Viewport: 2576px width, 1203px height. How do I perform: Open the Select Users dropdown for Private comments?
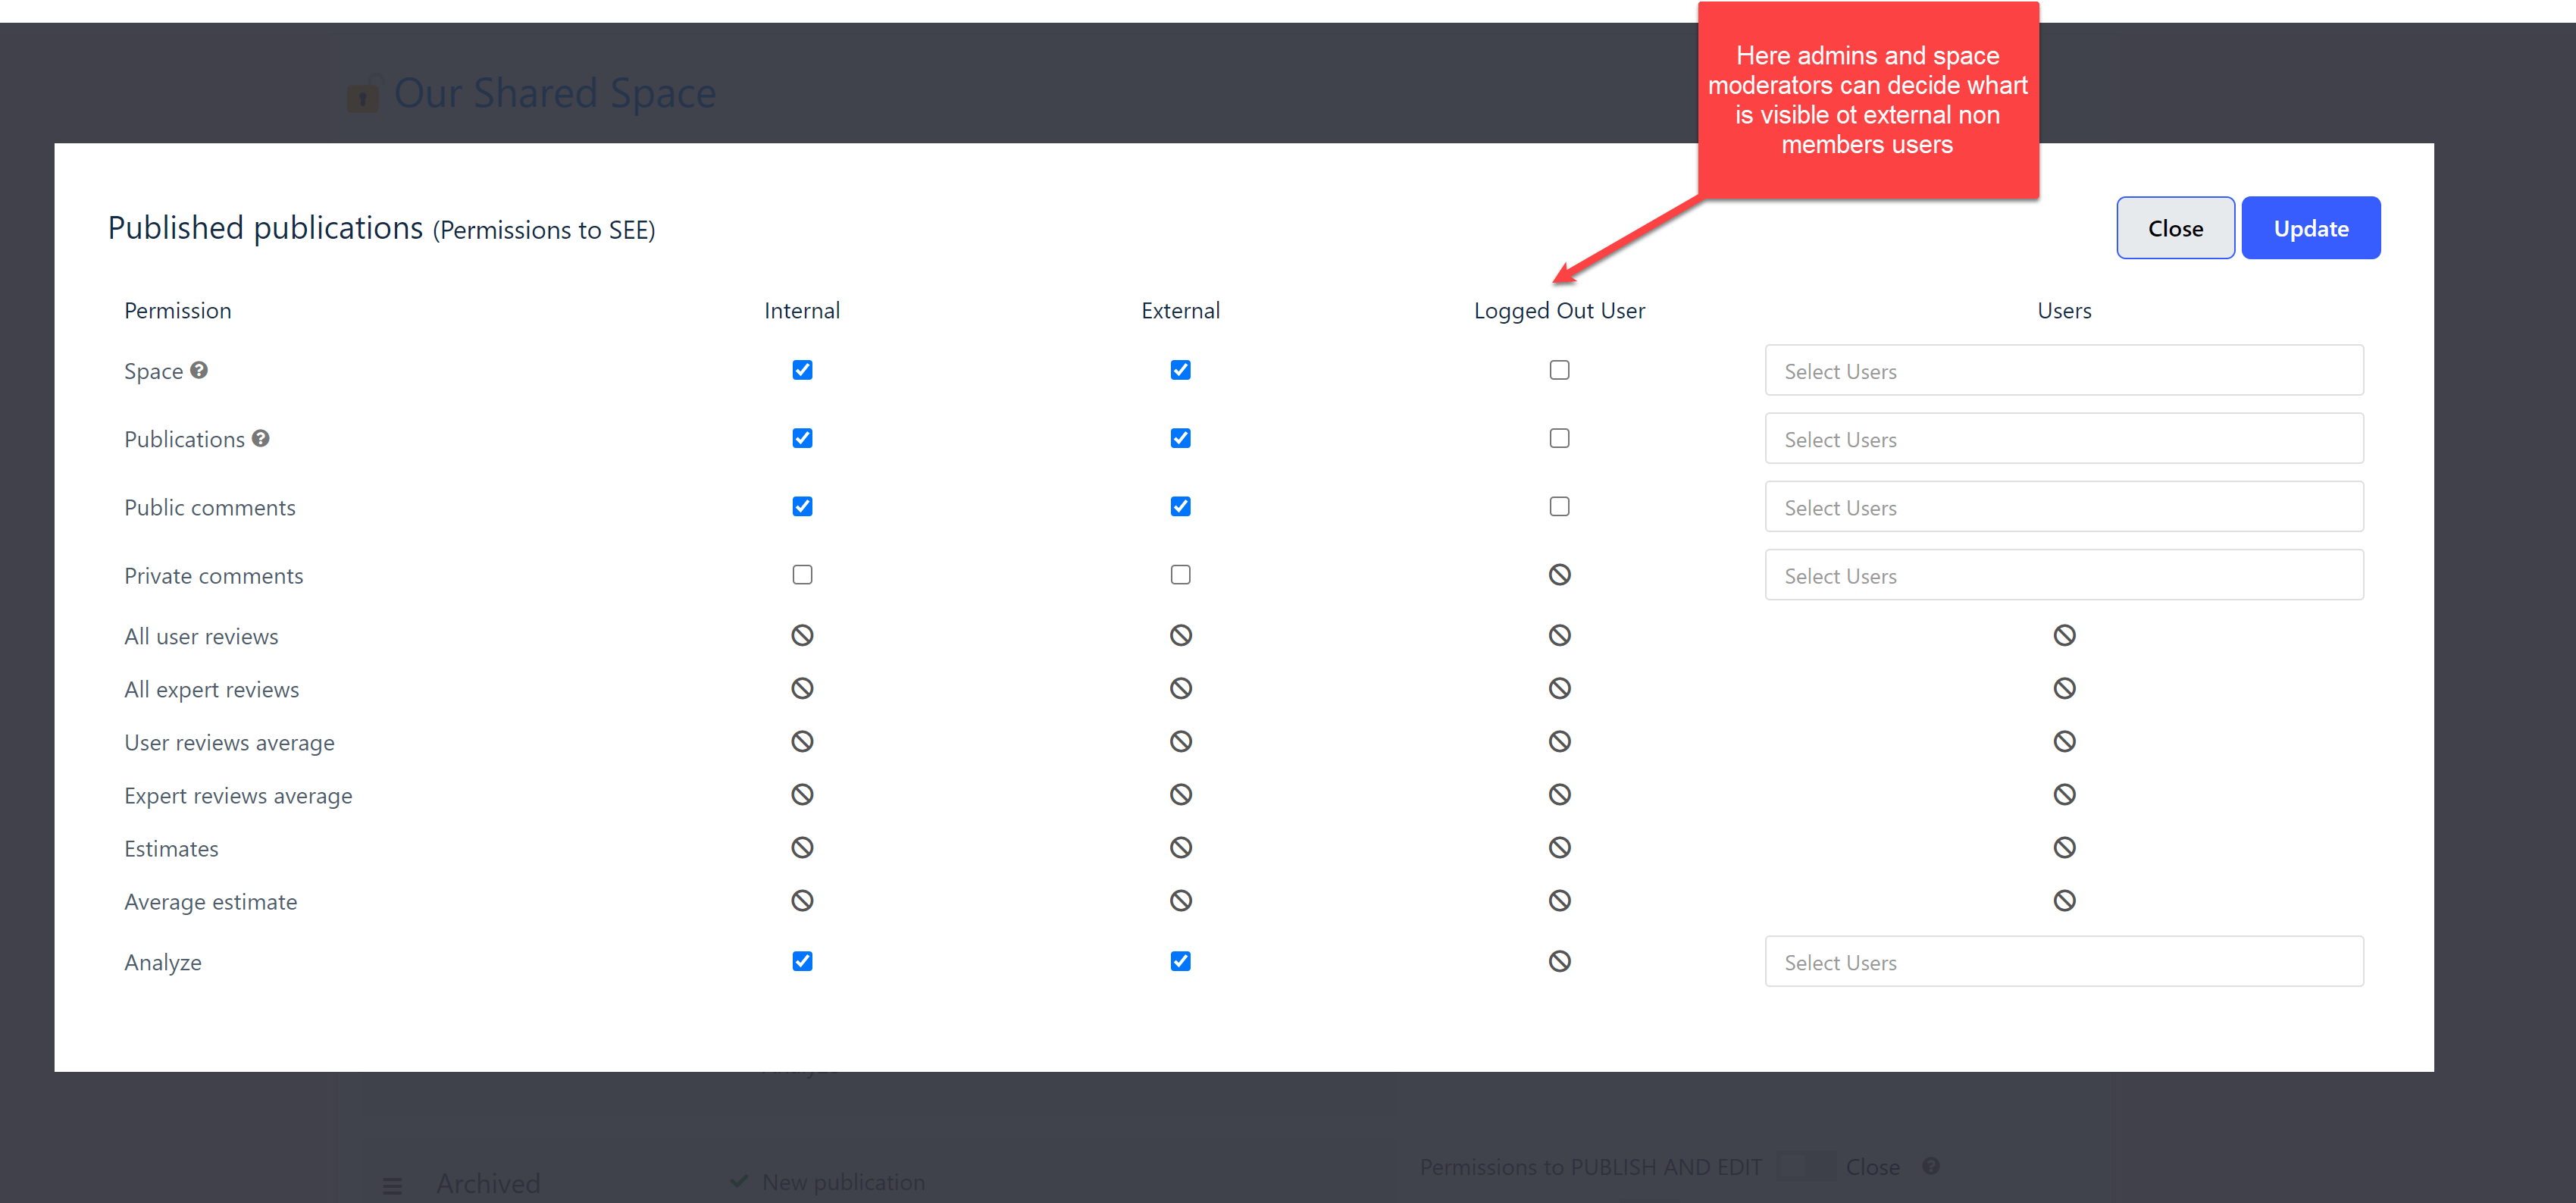tap(2063, 576)
